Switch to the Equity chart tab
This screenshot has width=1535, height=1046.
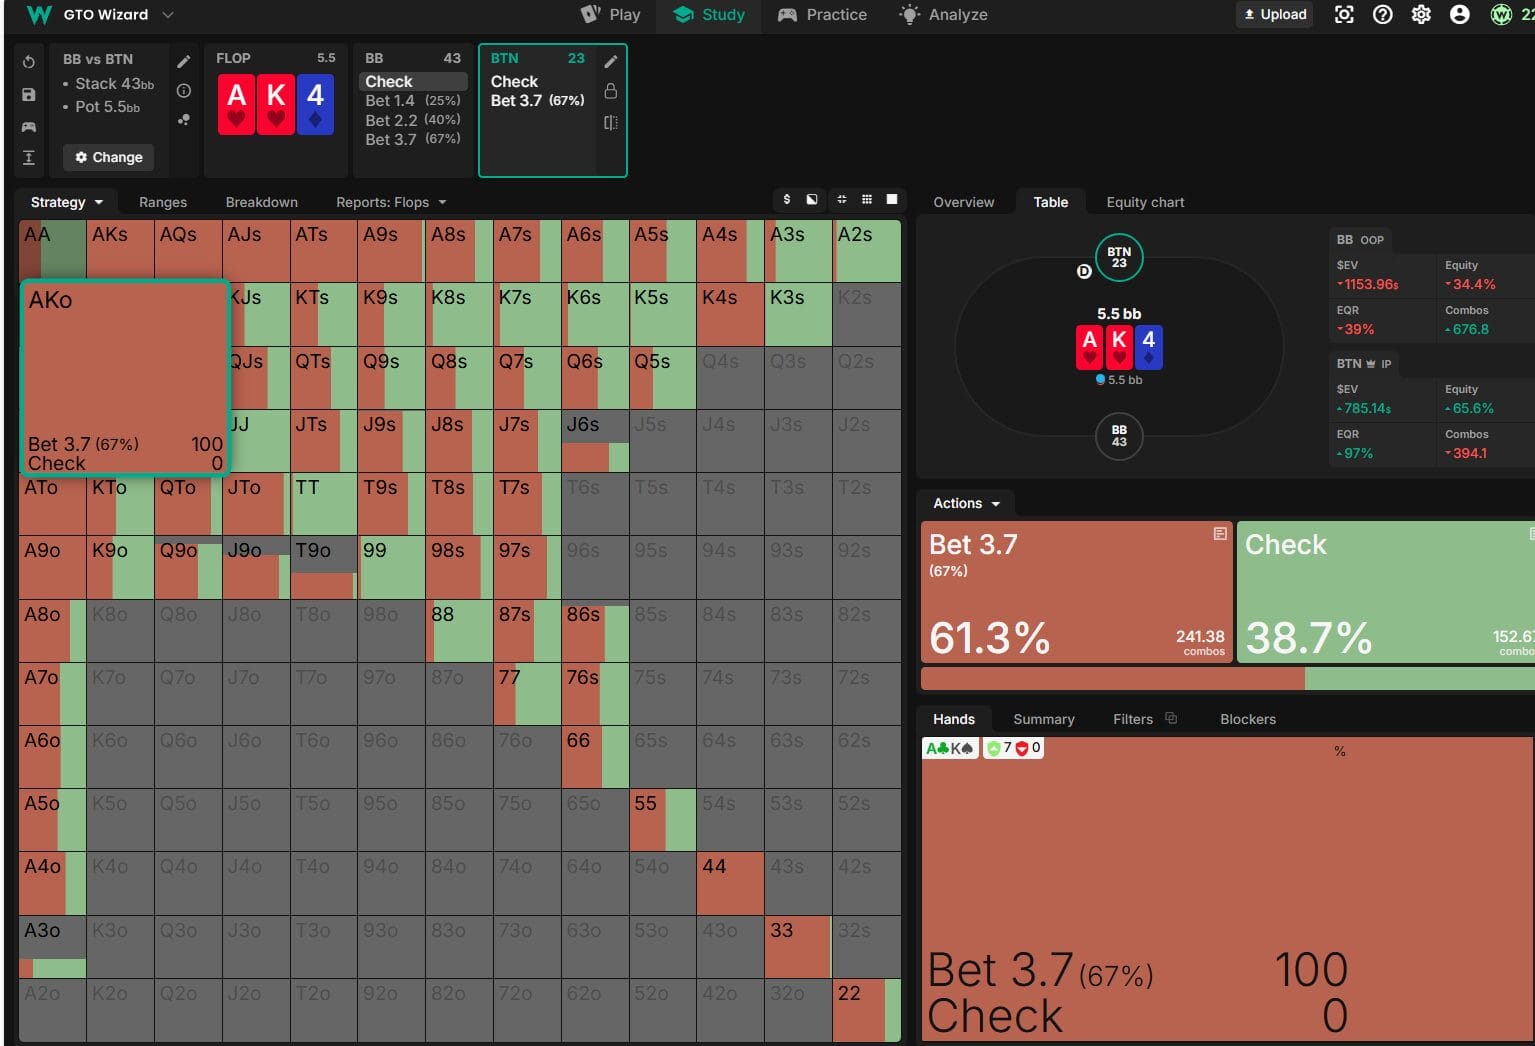[1144, 201]
